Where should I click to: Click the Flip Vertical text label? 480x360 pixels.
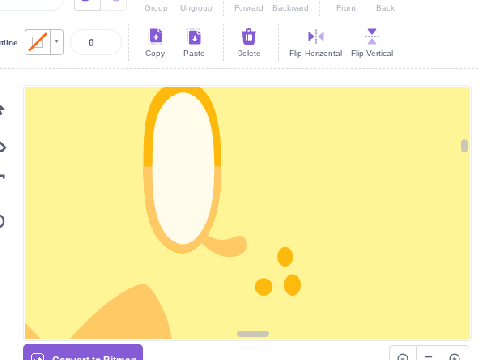(372, 53)
